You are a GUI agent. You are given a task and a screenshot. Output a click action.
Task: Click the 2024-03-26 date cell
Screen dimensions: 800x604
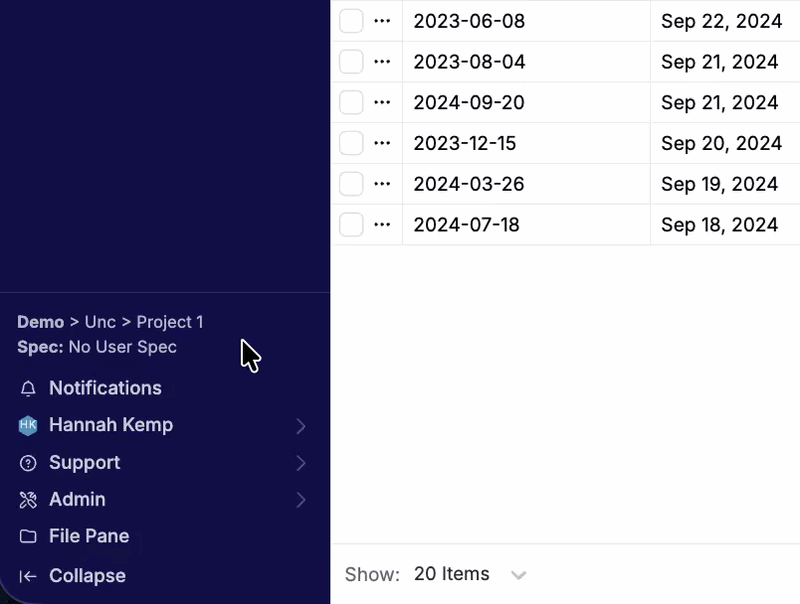pyautogui.click(x=469, y=185)
